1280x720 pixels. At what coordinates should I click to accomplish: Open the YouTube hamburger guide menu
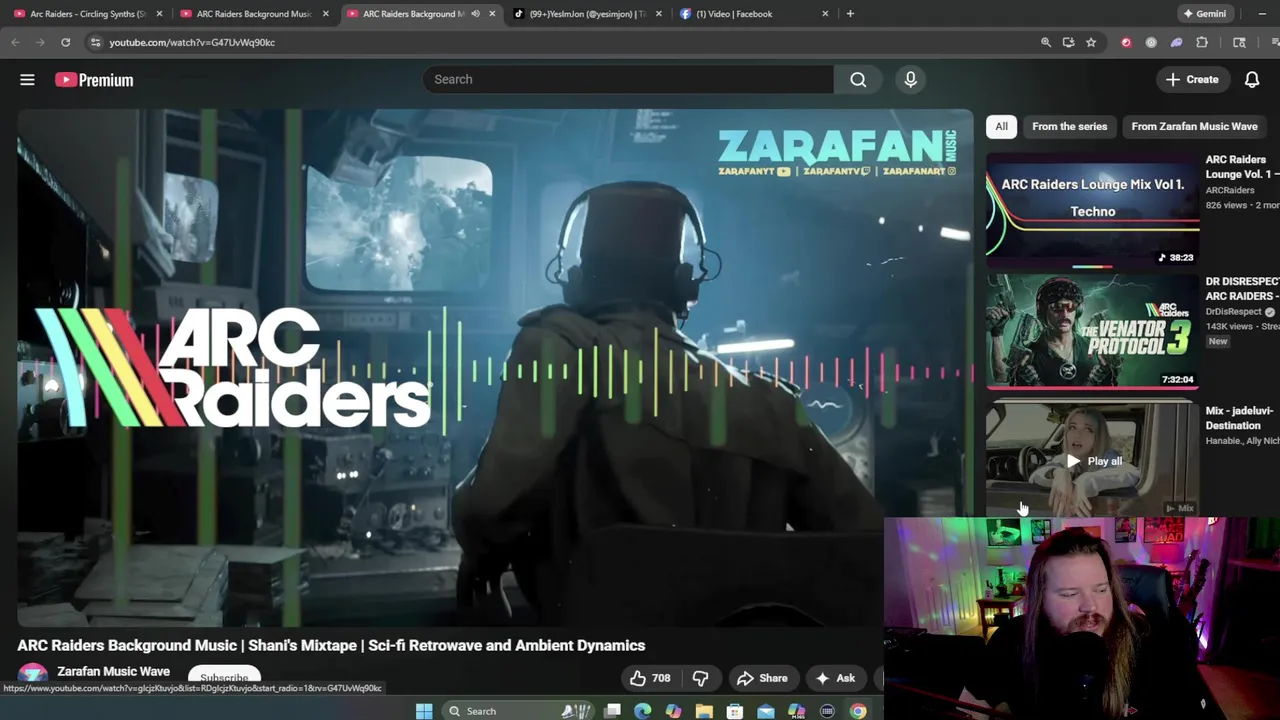(27, 80)
